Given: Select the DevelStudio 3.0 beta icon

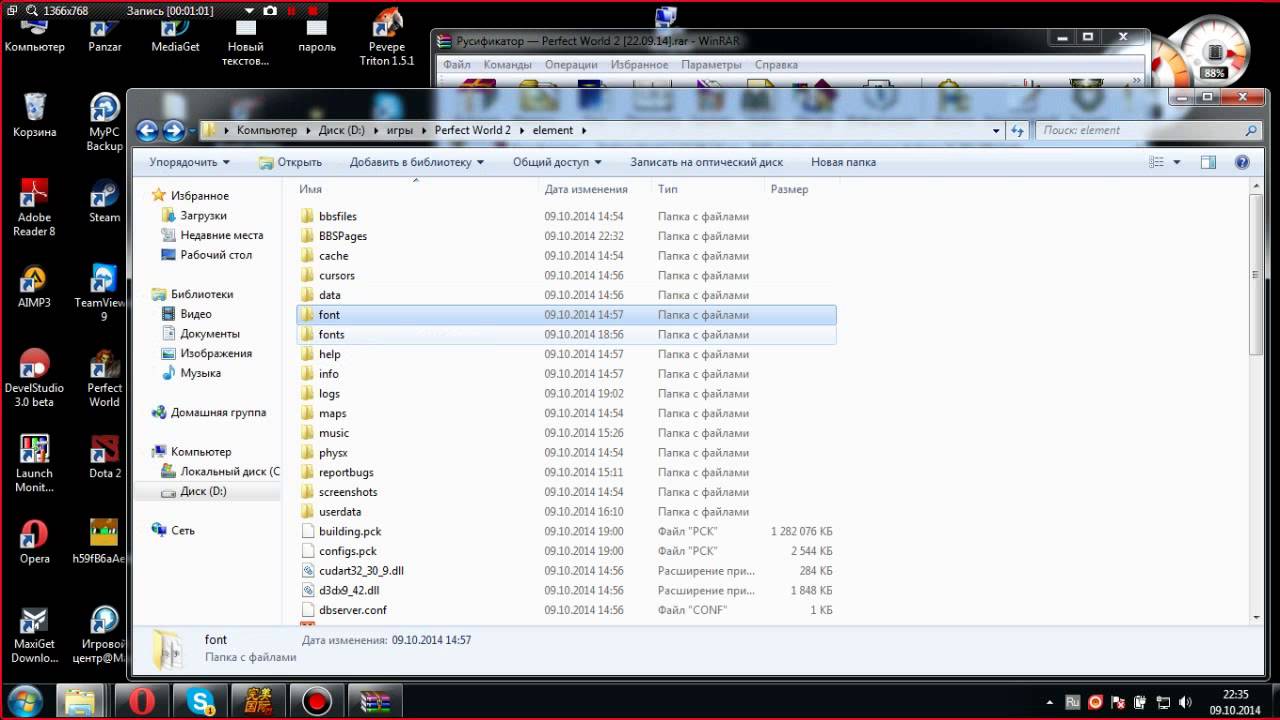Looking at the screenshot, I should pyautogui.click(x=34, y=378).
